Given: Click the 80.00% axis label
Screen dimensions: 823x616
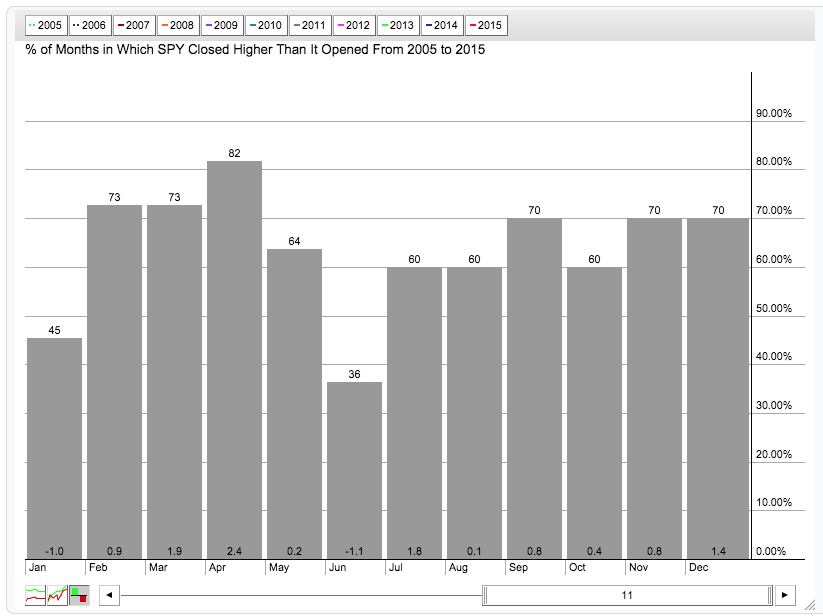Looking at the screenshot, I should (x=774, y=162).
